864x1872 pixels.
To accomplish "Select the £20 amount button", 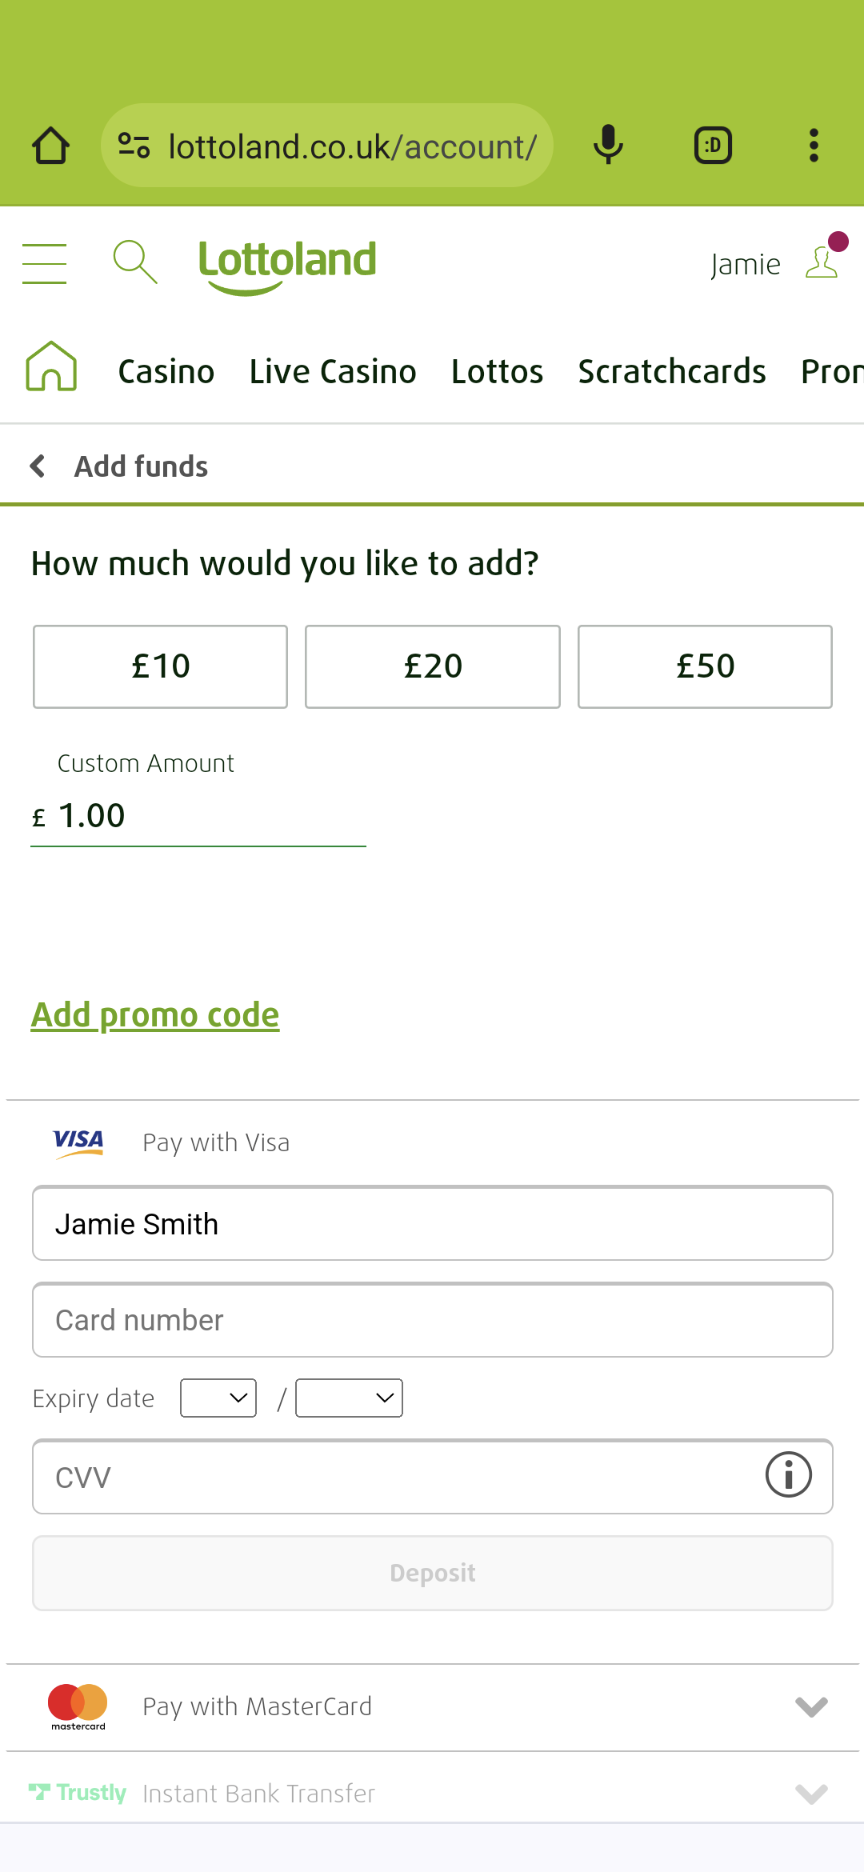I will [x=433, y=667].
